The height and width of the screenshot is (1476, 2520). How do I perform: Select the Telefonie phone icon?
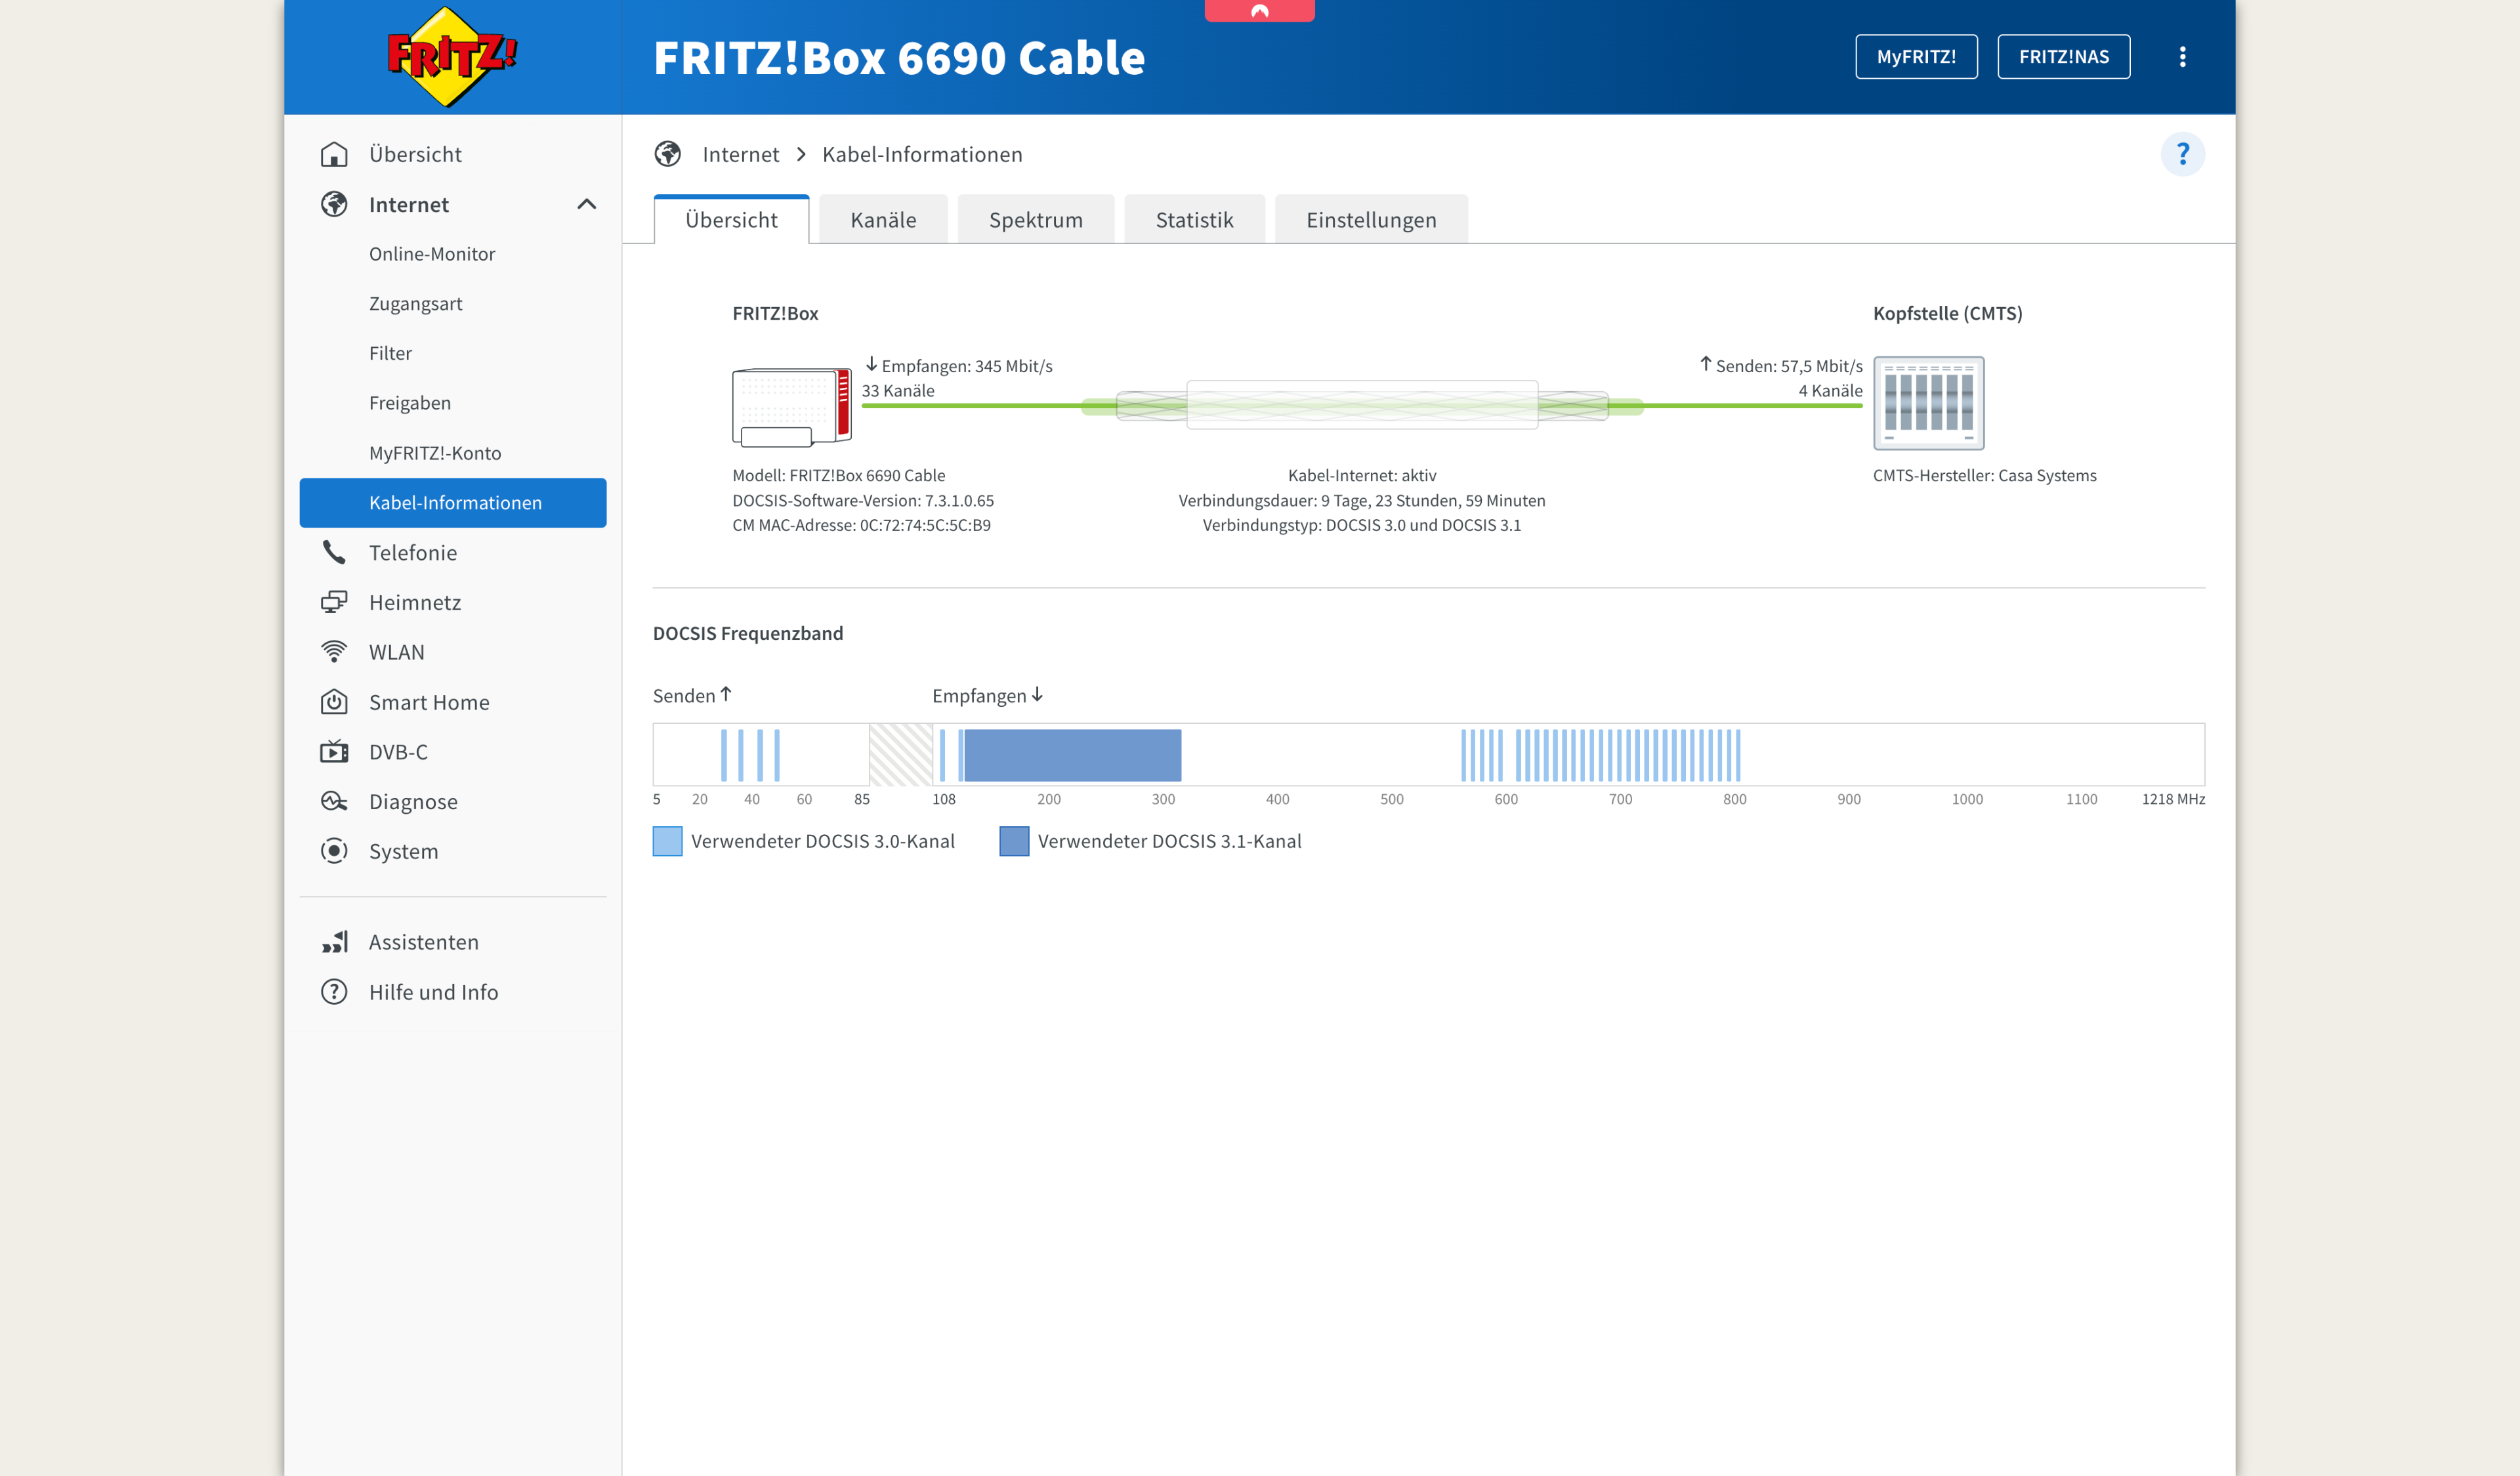tap(334, 552)
